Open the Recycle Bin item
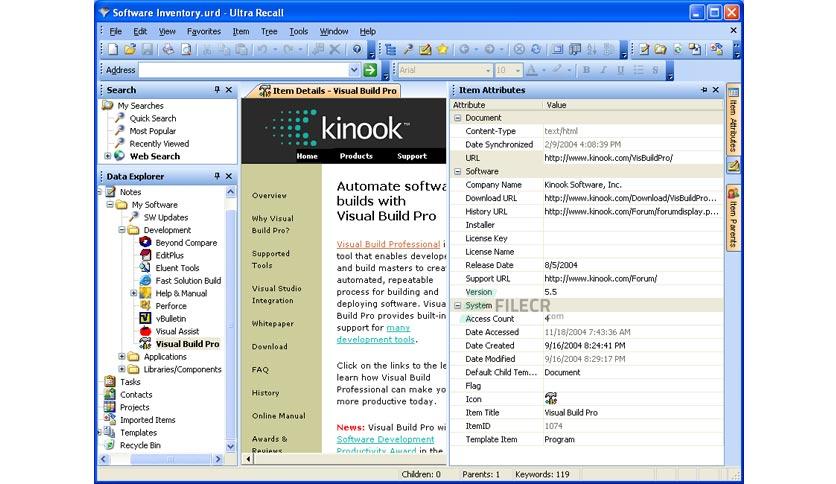Viewport: 836px width, 484px height. click(x=140, y=445)
